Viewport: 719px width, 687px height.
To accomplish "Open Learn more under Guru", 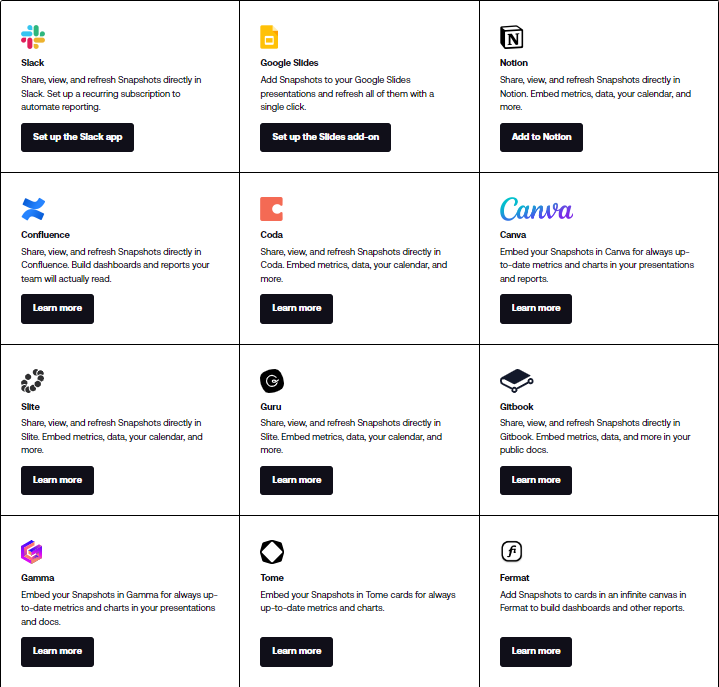I will click(296, 480).
